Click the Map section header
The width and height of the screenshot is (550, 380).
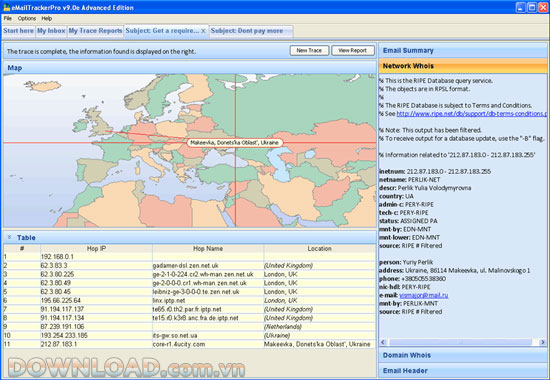[x=189, y=68]
